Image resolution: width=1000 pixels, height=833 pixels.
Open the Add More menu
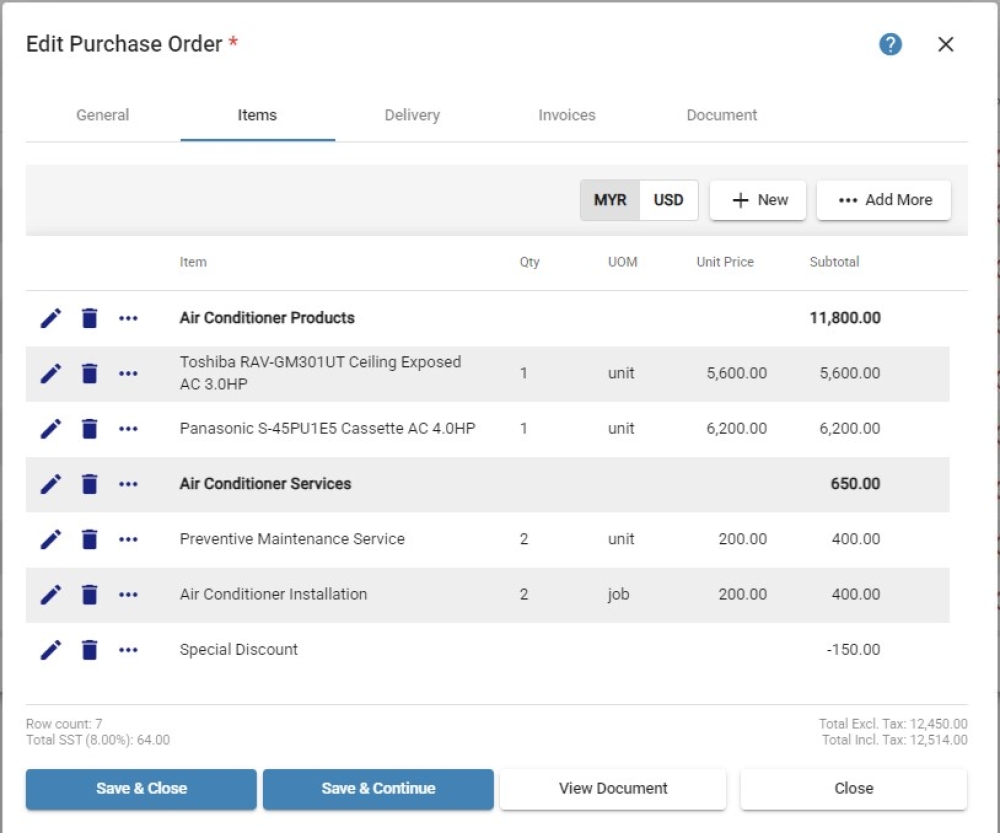point(884,200)
